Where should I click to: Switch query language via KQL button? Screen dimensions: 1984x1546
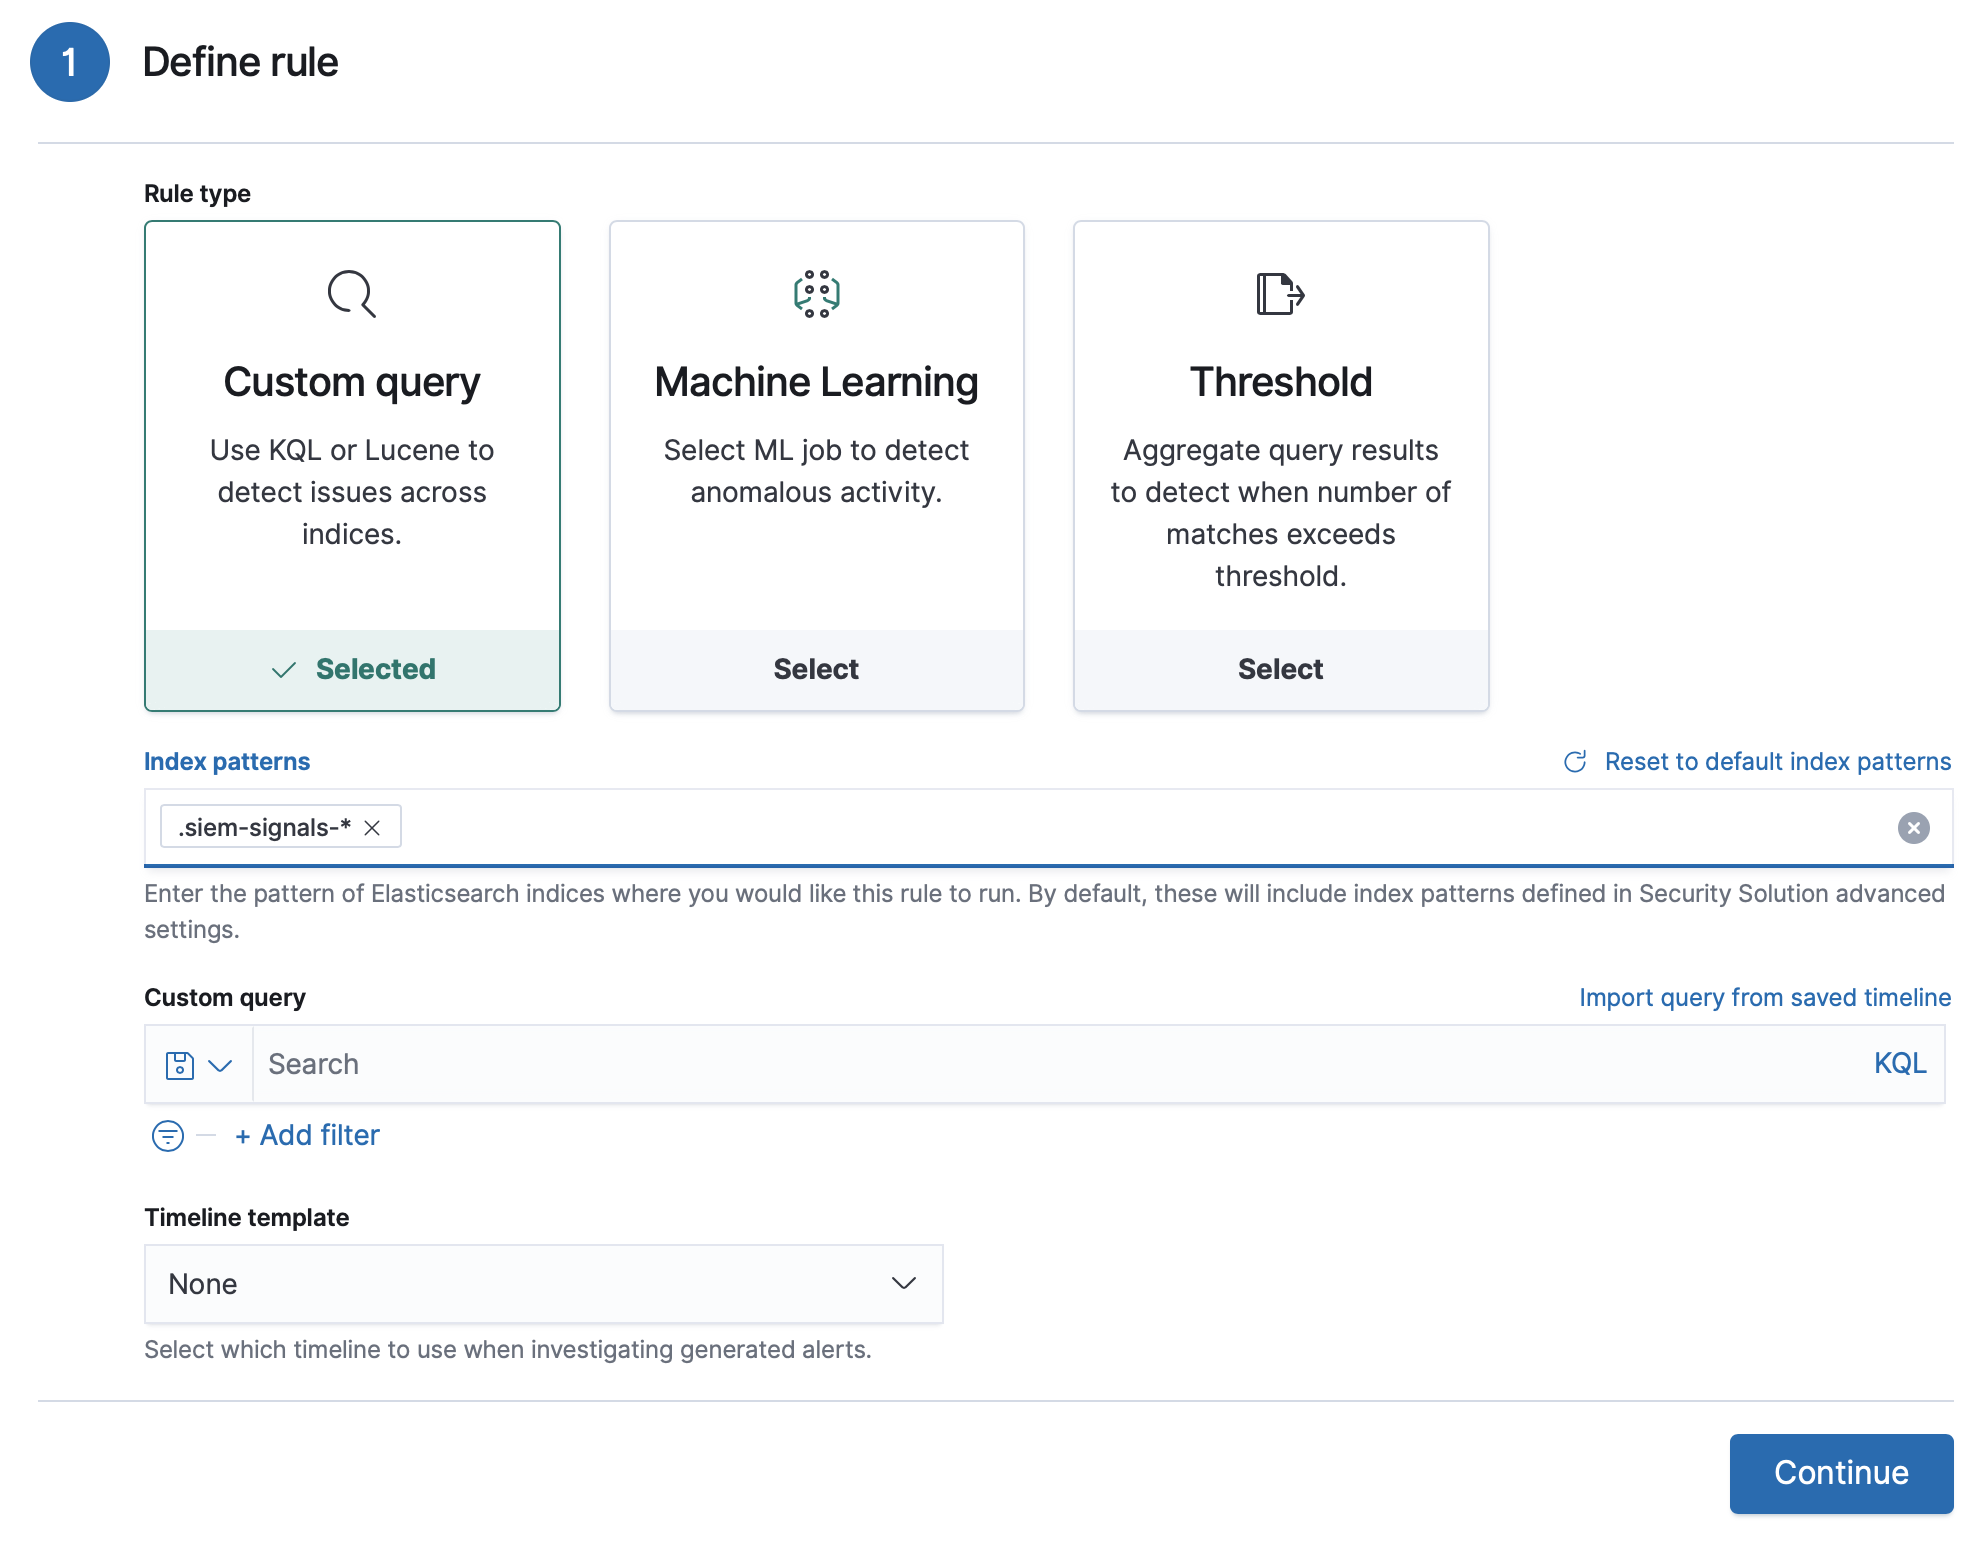1899,1064
